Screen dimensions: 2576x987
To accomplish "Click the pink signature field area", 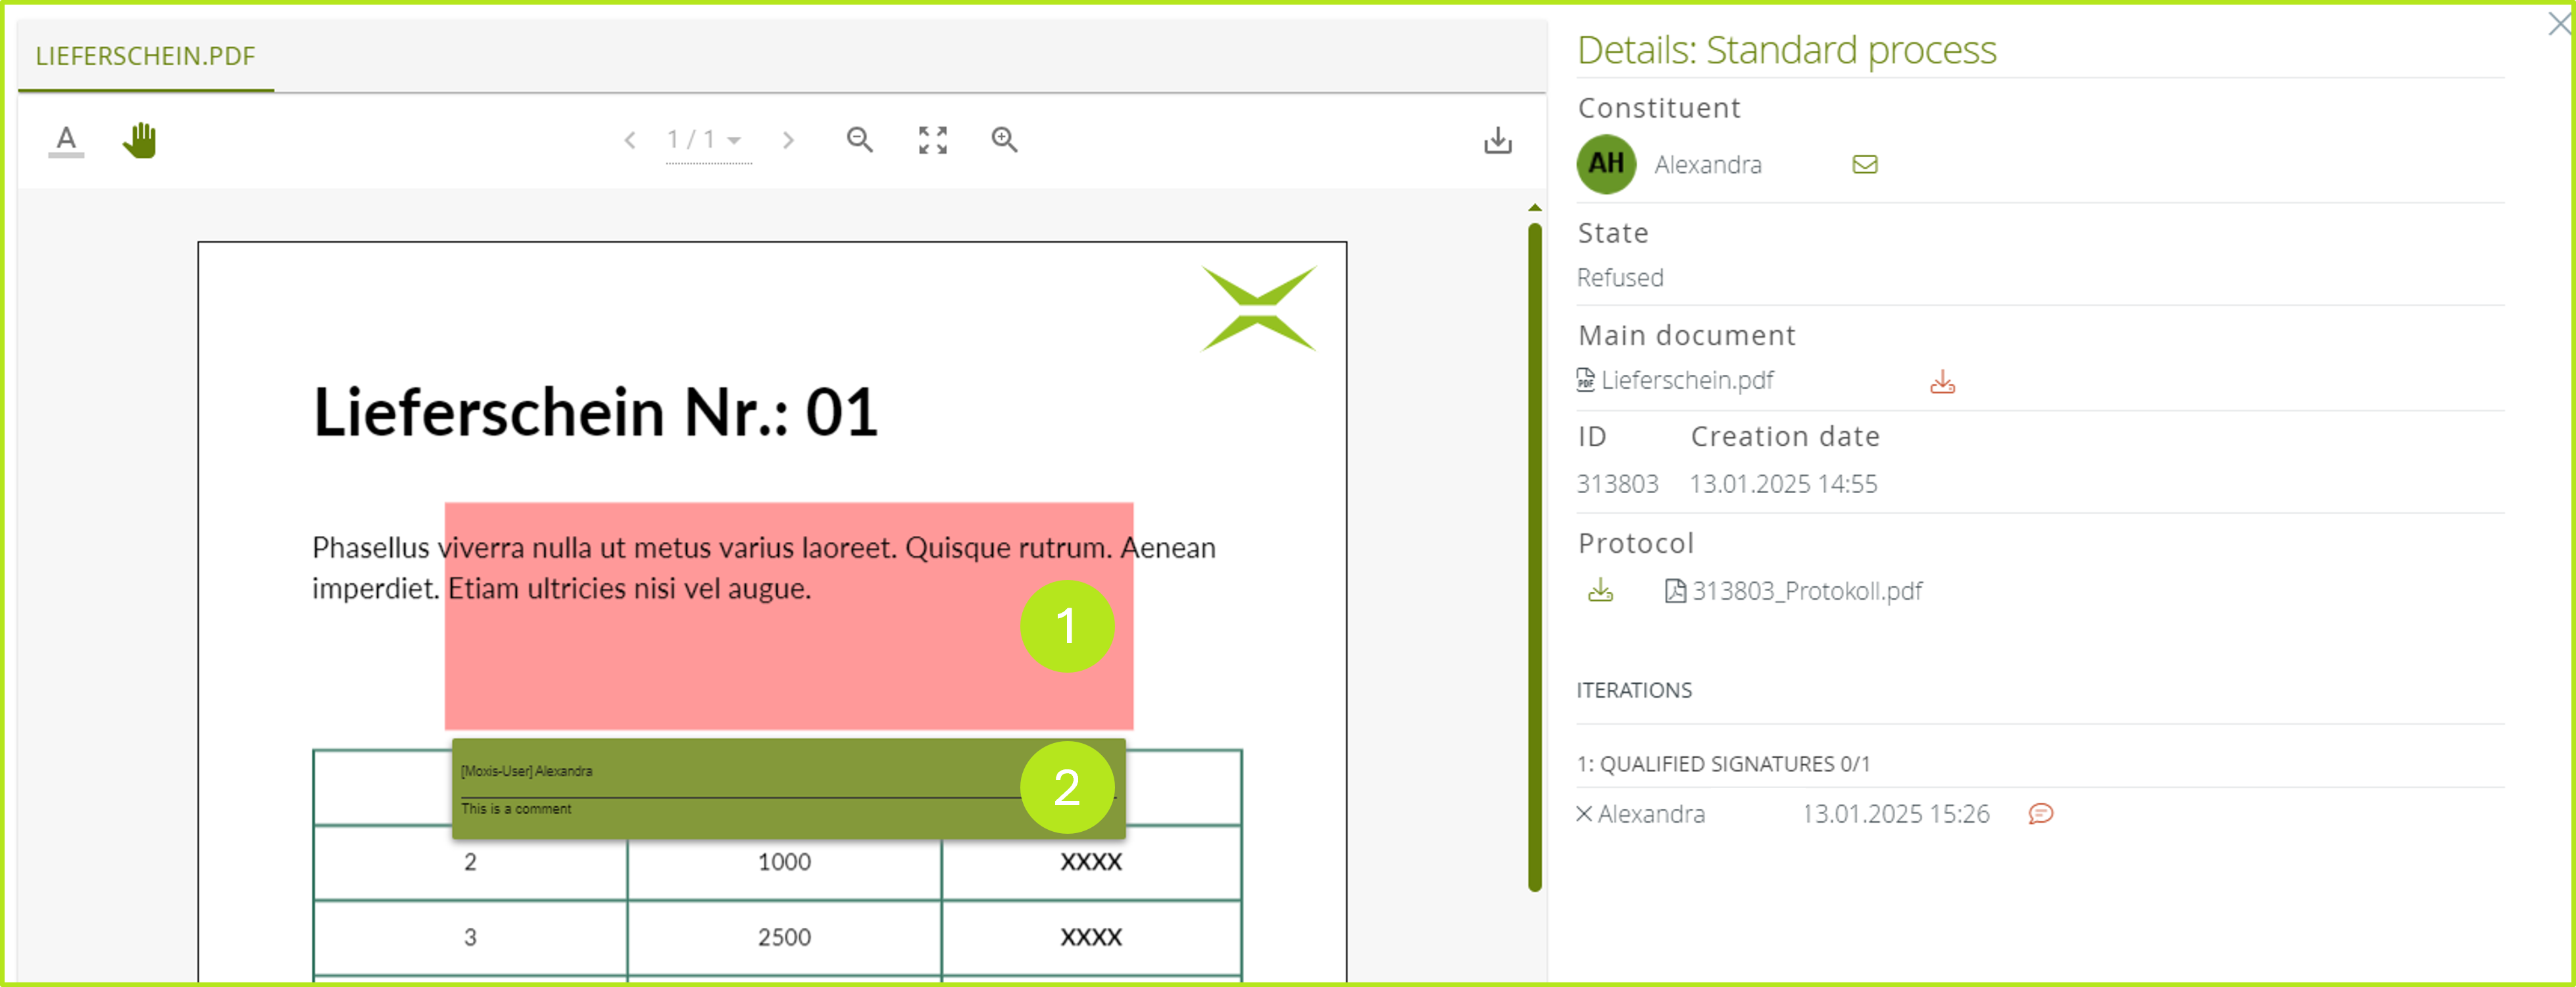I will [740, 660].
